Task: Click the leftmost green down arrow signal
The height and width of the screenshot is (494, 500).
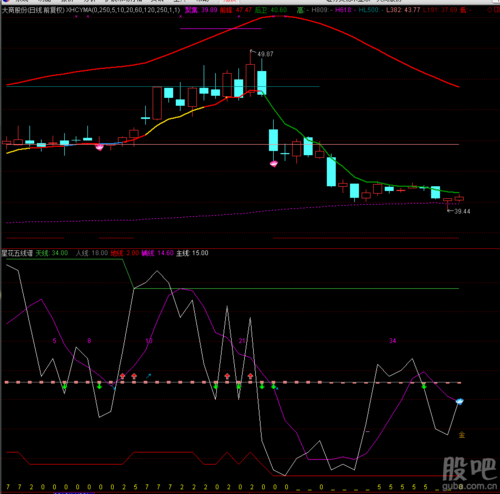Action: [x=65, y=386]
